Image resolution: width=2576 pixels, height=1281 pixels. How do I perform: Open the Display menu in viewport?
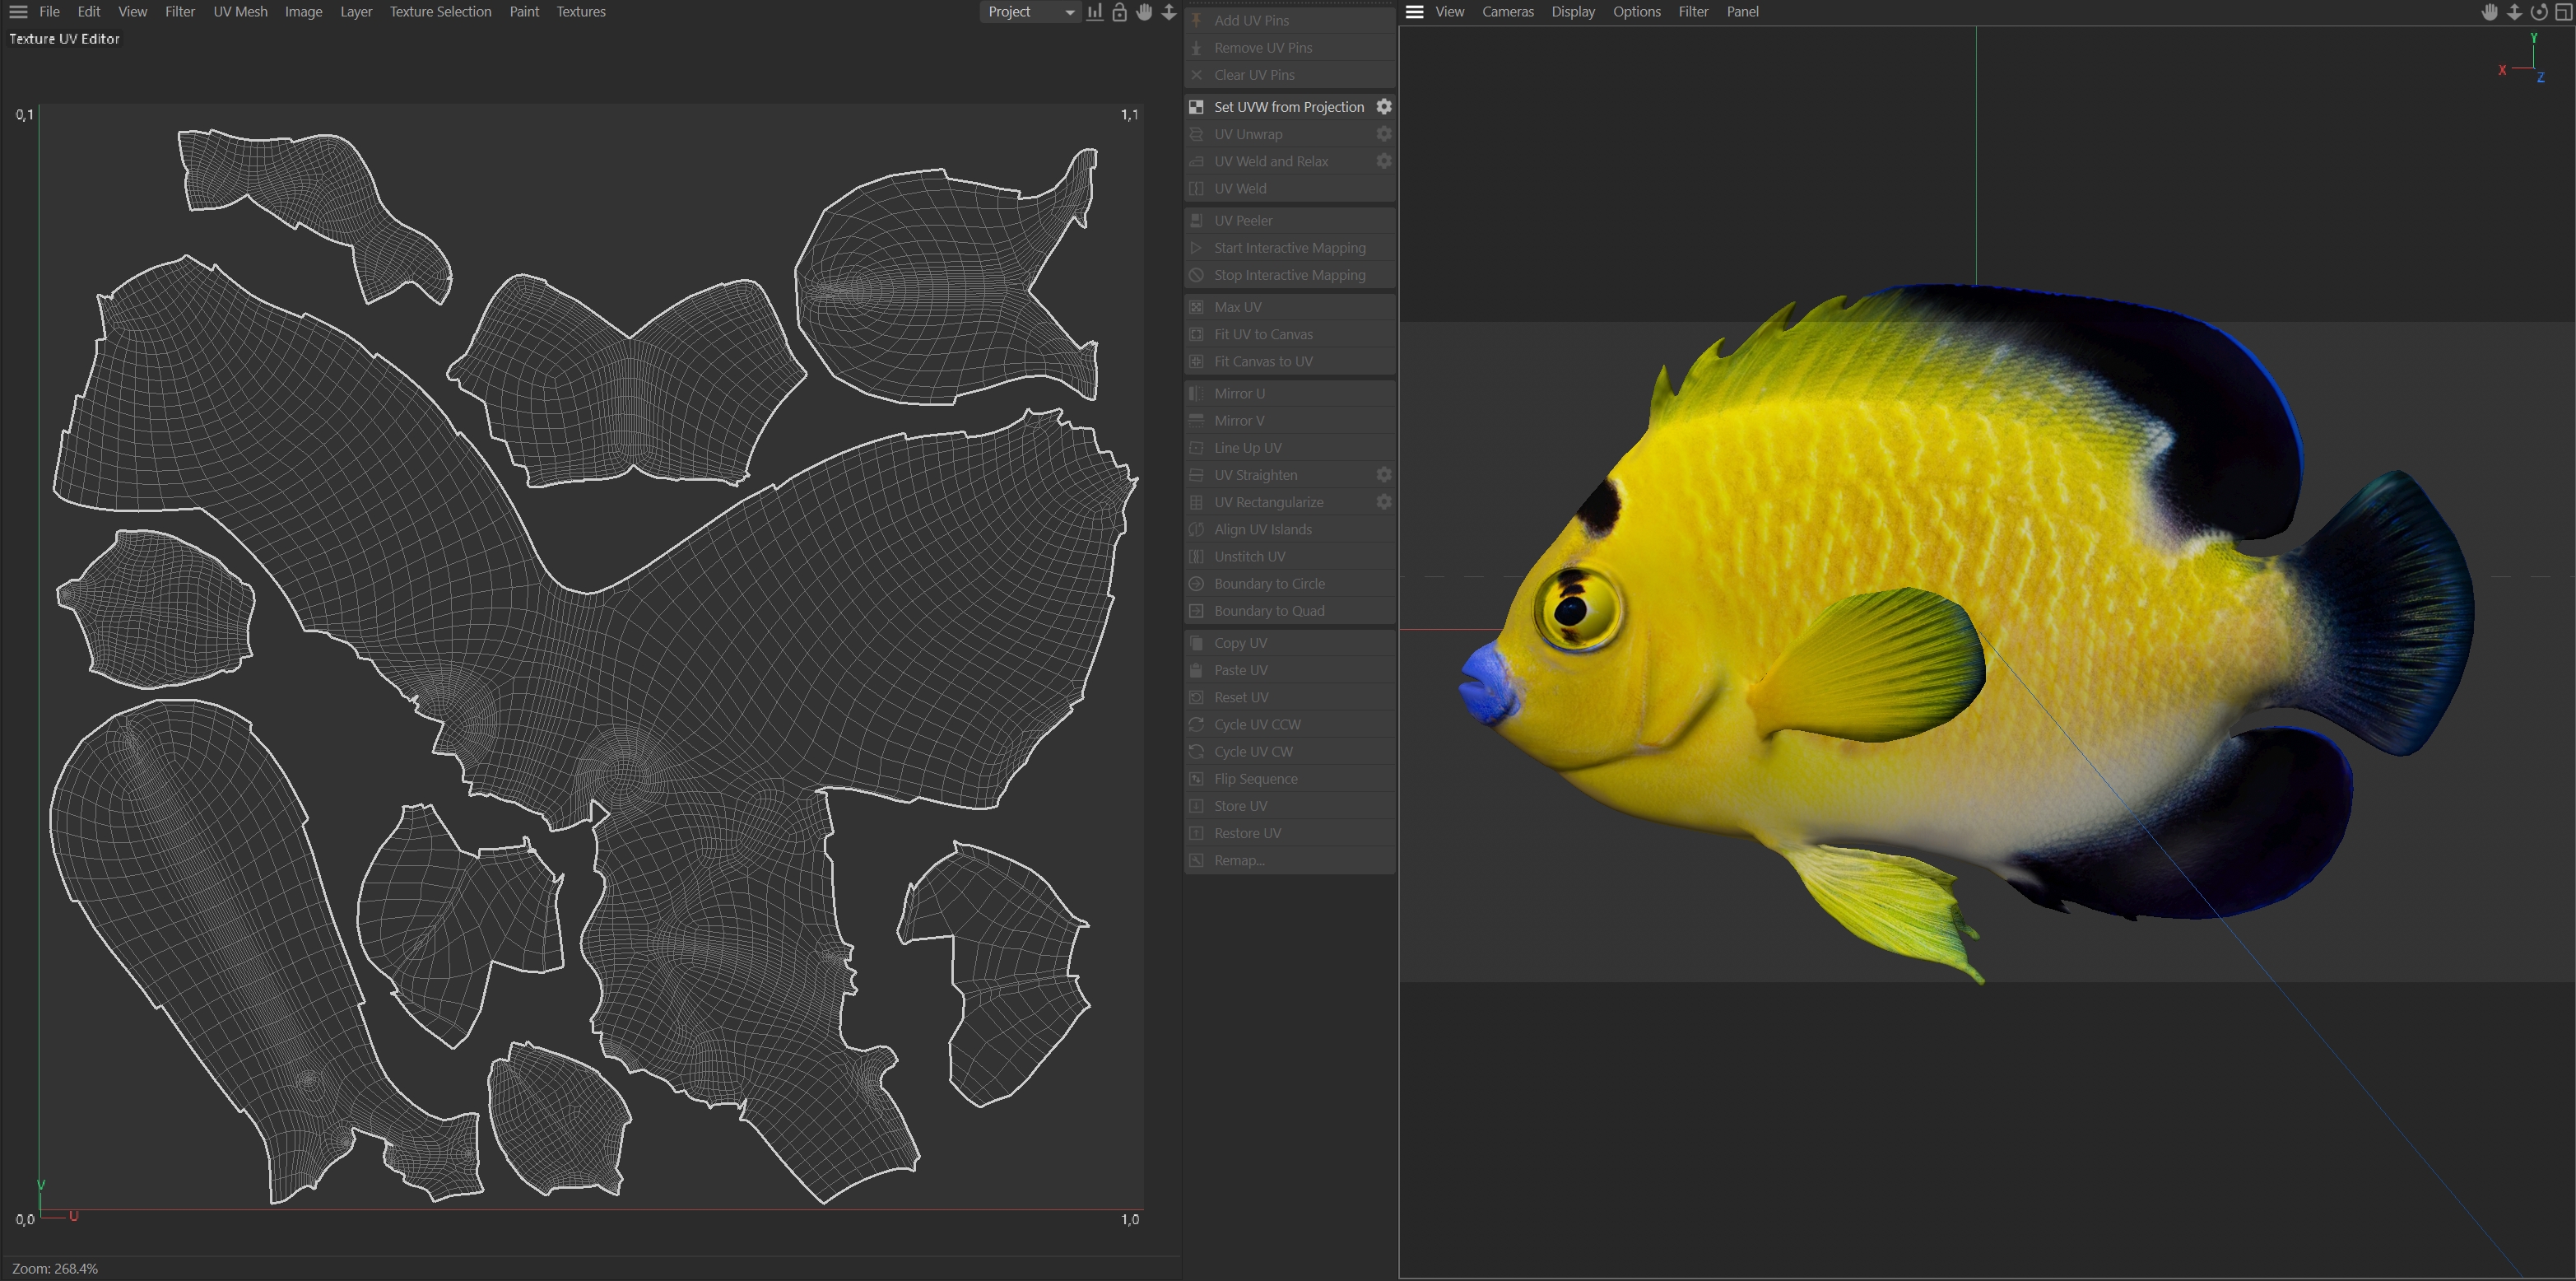click(x=1572, y=12)
